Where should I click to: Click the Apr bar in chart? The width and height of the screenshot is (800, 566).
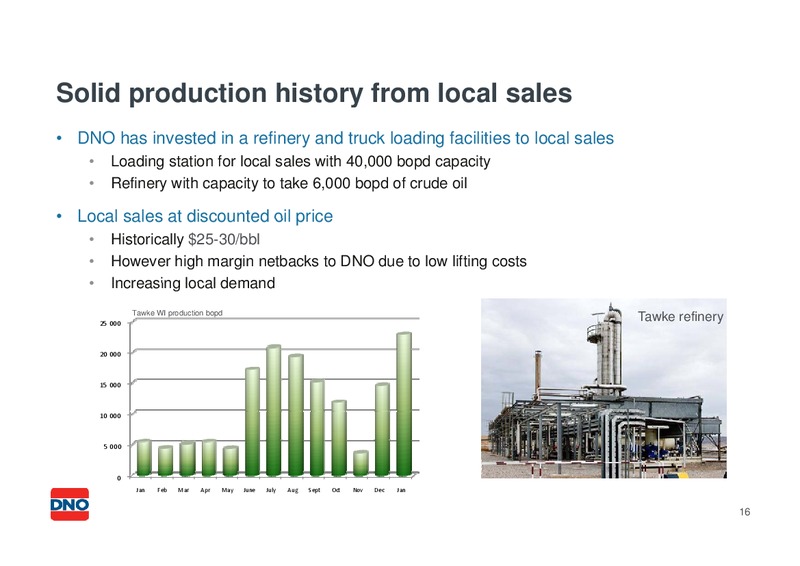click(209, 458)
